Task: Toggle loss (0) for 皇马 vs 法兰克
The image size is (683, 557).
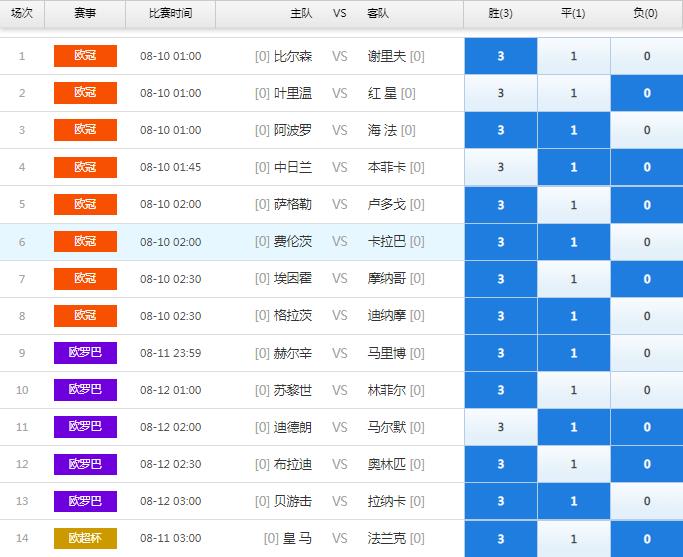Action: pyautogui.click(x=647, y=538)
